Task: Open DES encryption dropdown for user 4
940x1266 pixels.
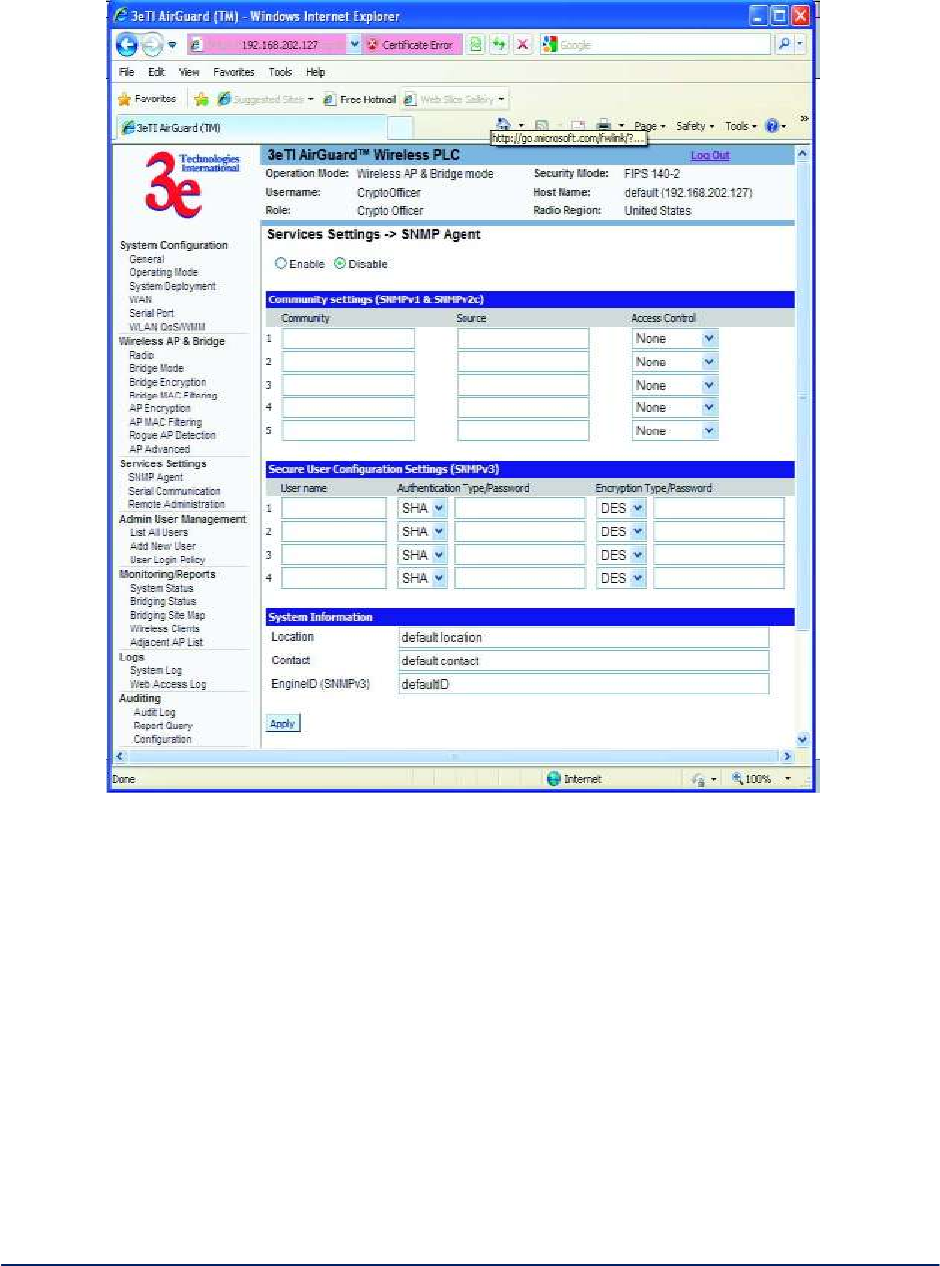Action: (621, 578)
